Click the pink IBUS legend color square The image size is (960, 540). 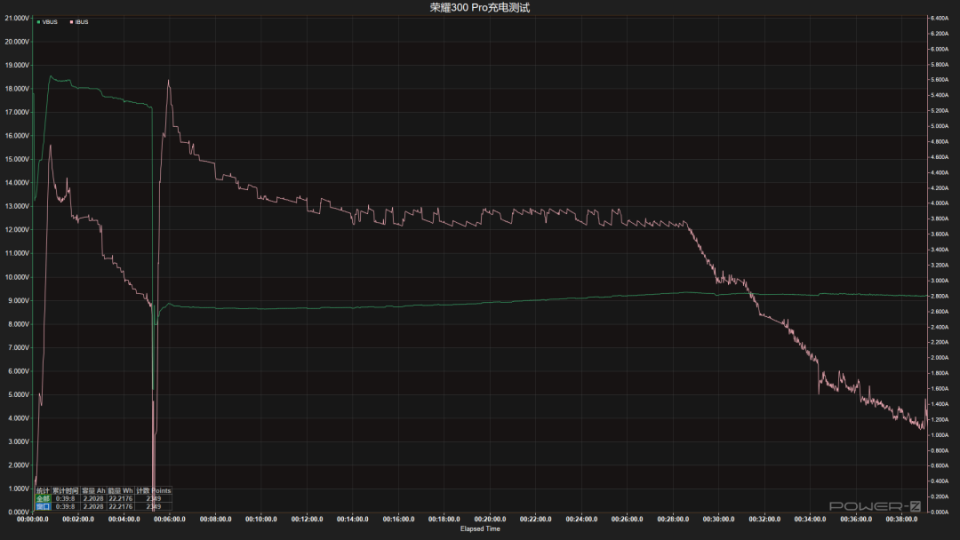click(71, 22)
